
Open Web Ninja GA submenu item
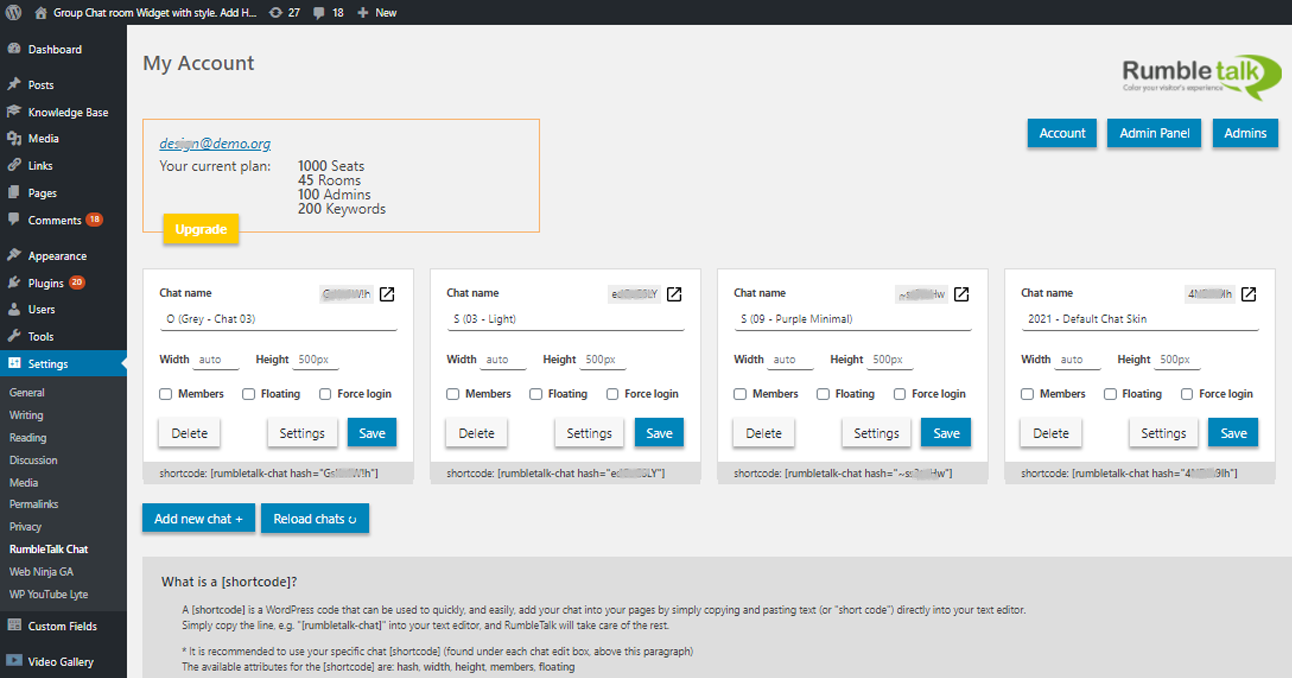[x=41, y=572]
